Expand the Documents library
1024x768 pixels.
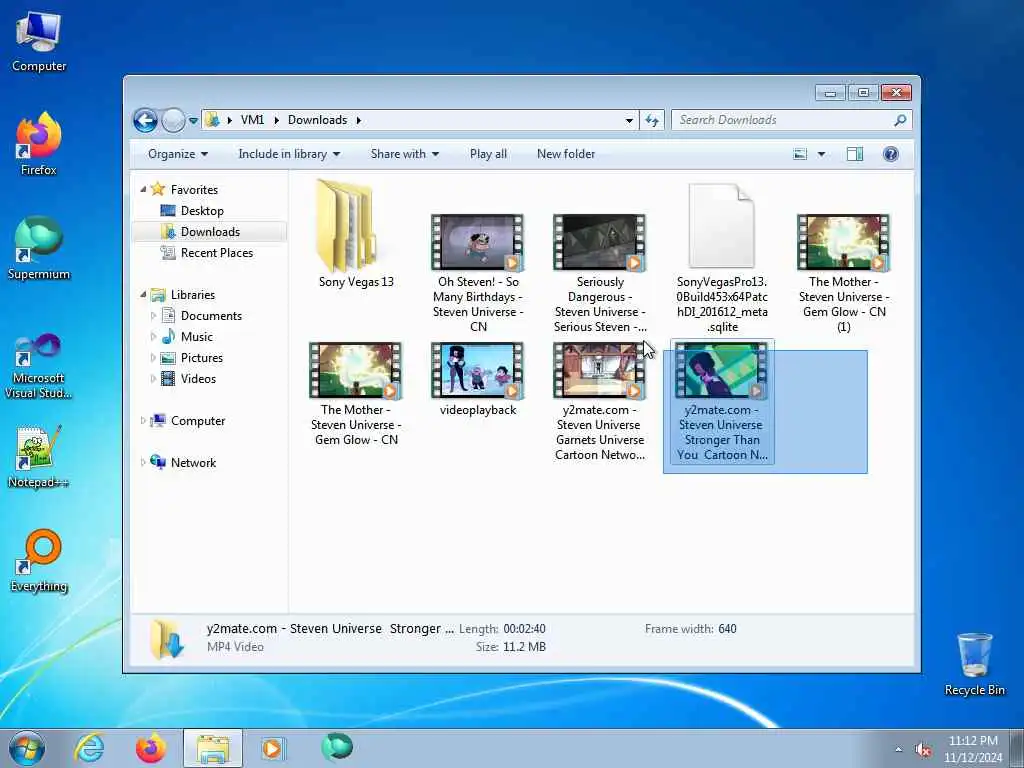click(x=153, y=316)
